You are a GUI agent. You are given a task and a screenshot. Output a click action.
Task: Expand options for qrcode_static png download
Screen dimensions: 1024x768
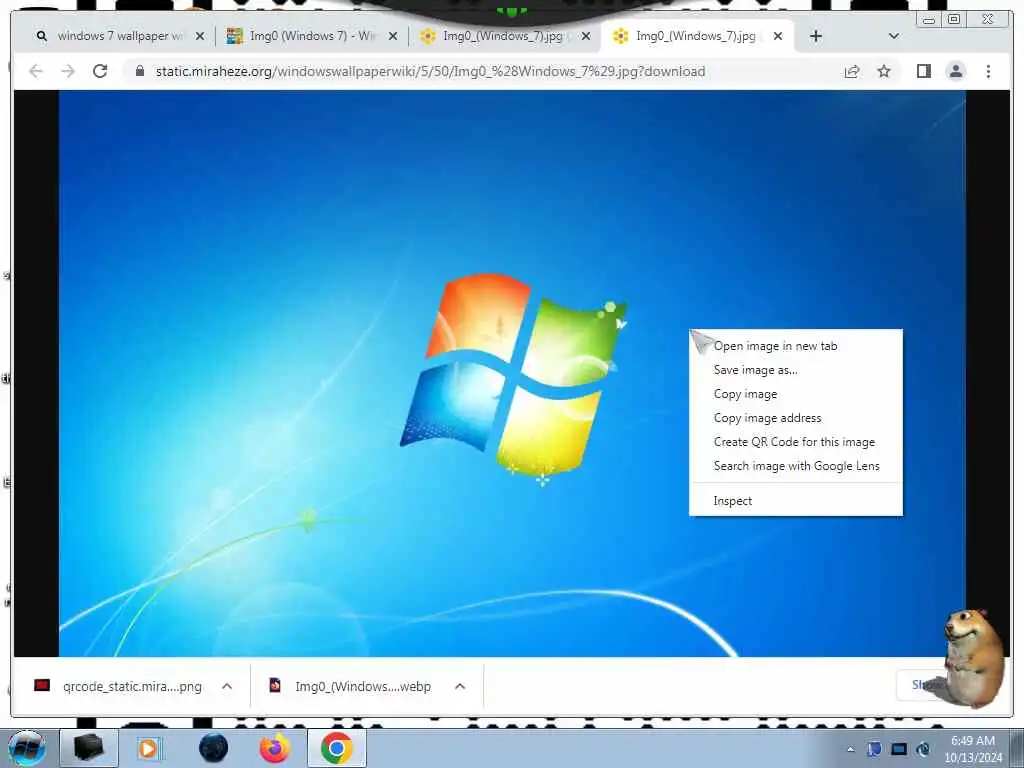click(x=227, y=686)
